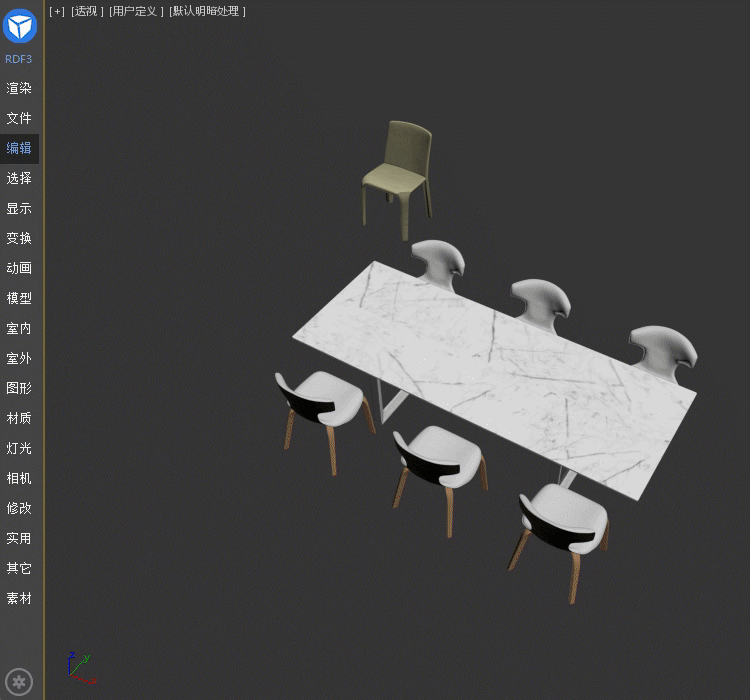Image resolution: width=750 pixels, height=700 pixels.
Task: Click the [+] viewport menu label
Action: coord(57,11)
